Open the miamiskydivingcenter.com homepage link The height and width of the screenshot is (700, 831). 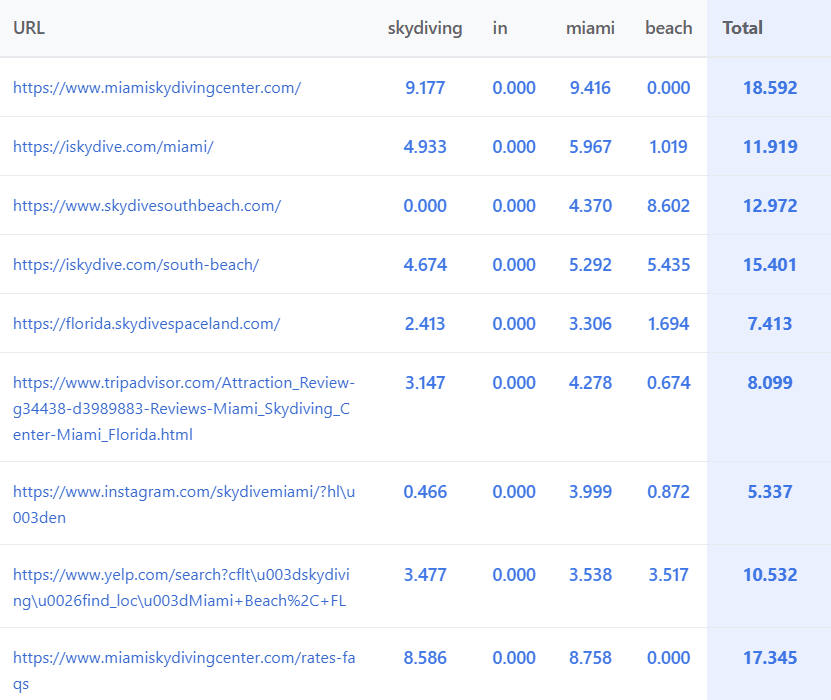pos(157,87)
